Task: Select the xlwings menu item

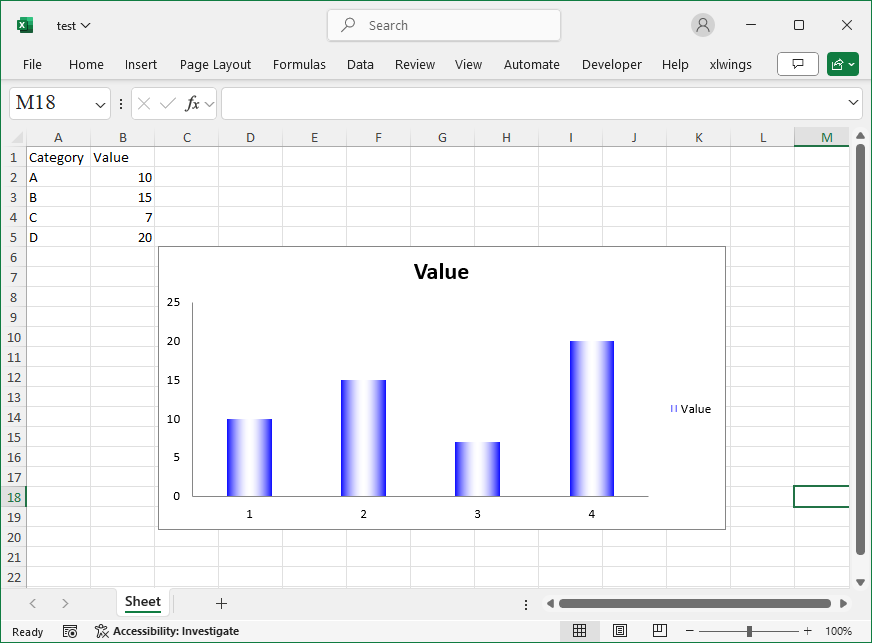Action: [x=731, y=64]
